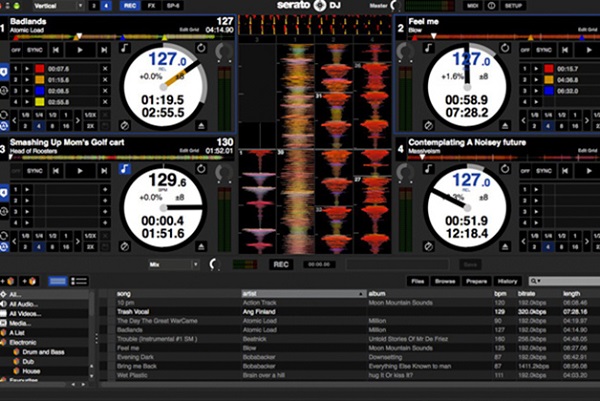
Task: Shift deck 3 loop sizes right
Action: click(x=78, y=241)
